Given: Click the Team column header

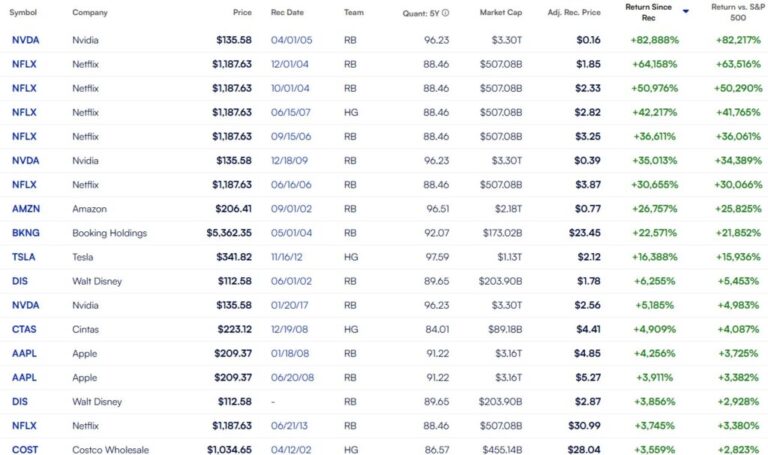Looking at the screenshot, I should pyautogui.click(x=353, y=13).
